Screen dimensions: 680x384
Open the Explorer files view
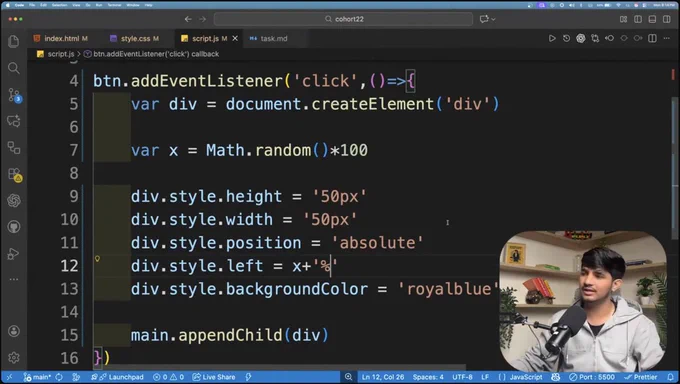coord(13,41)
